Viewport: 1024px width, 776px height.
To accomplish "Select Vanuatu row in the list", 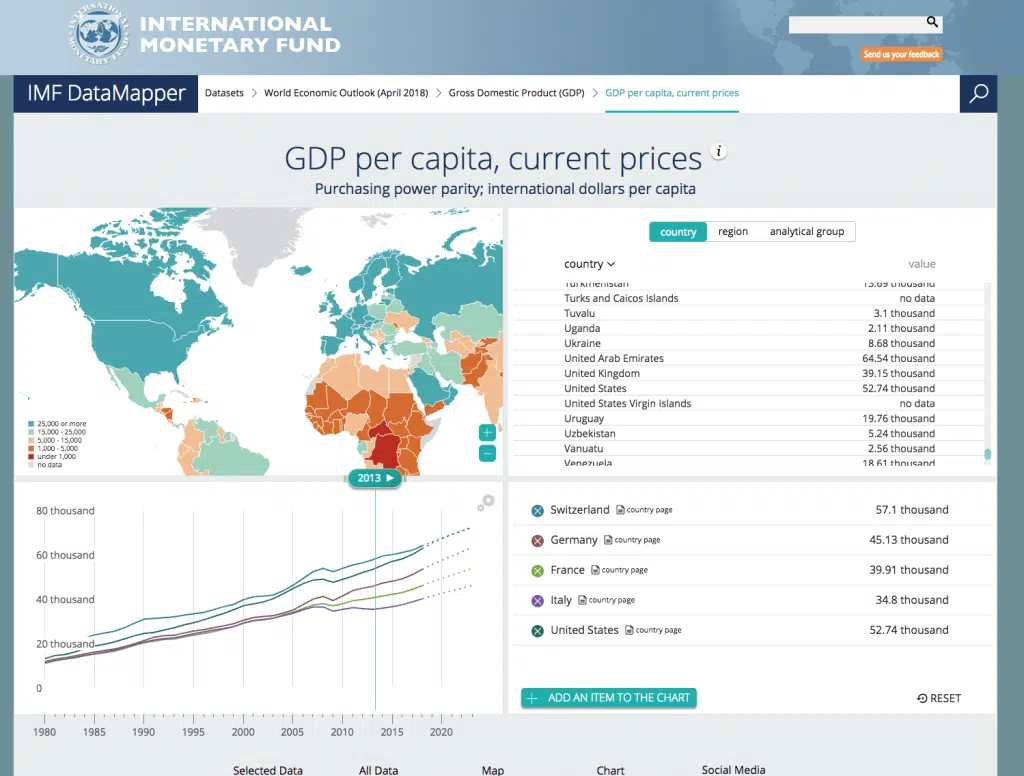I will (749, 449).
